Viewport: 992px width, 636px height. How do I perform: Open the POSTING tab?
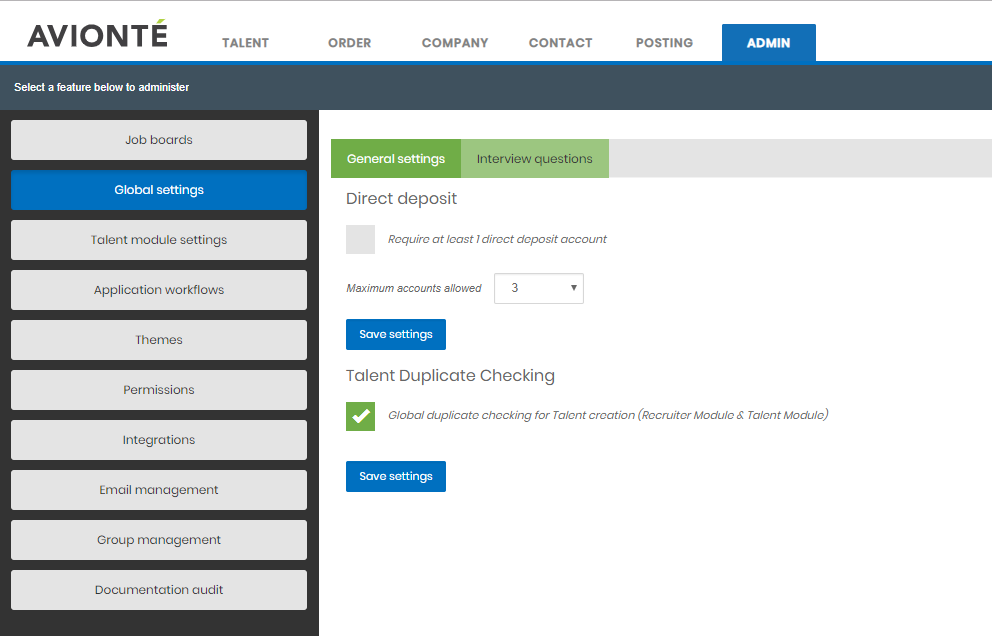pyautogui.click(x=664, y=43)
